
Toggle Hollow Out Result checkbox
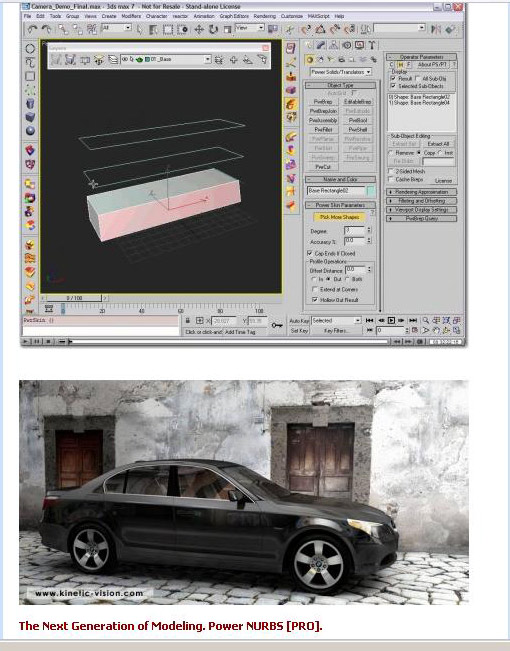(315, 300)
